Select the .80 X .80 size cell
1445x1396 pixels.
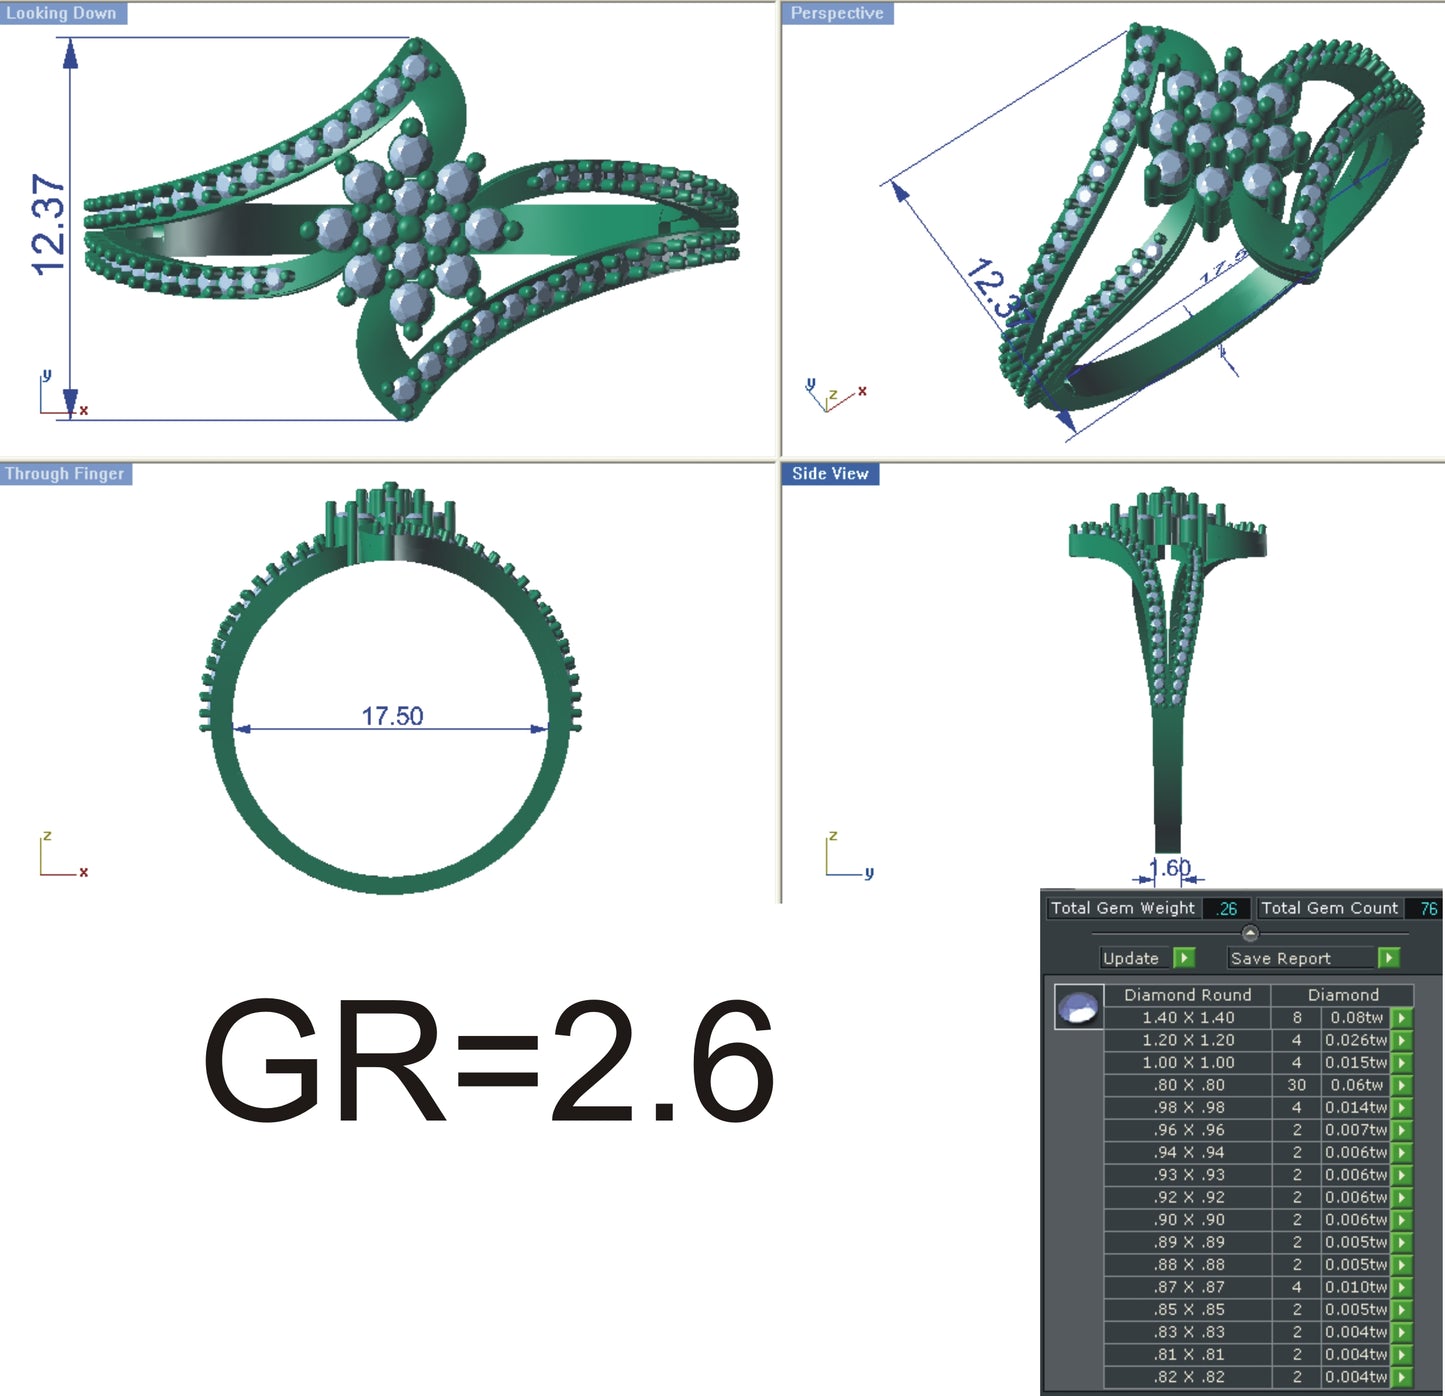point(1187,1085)
